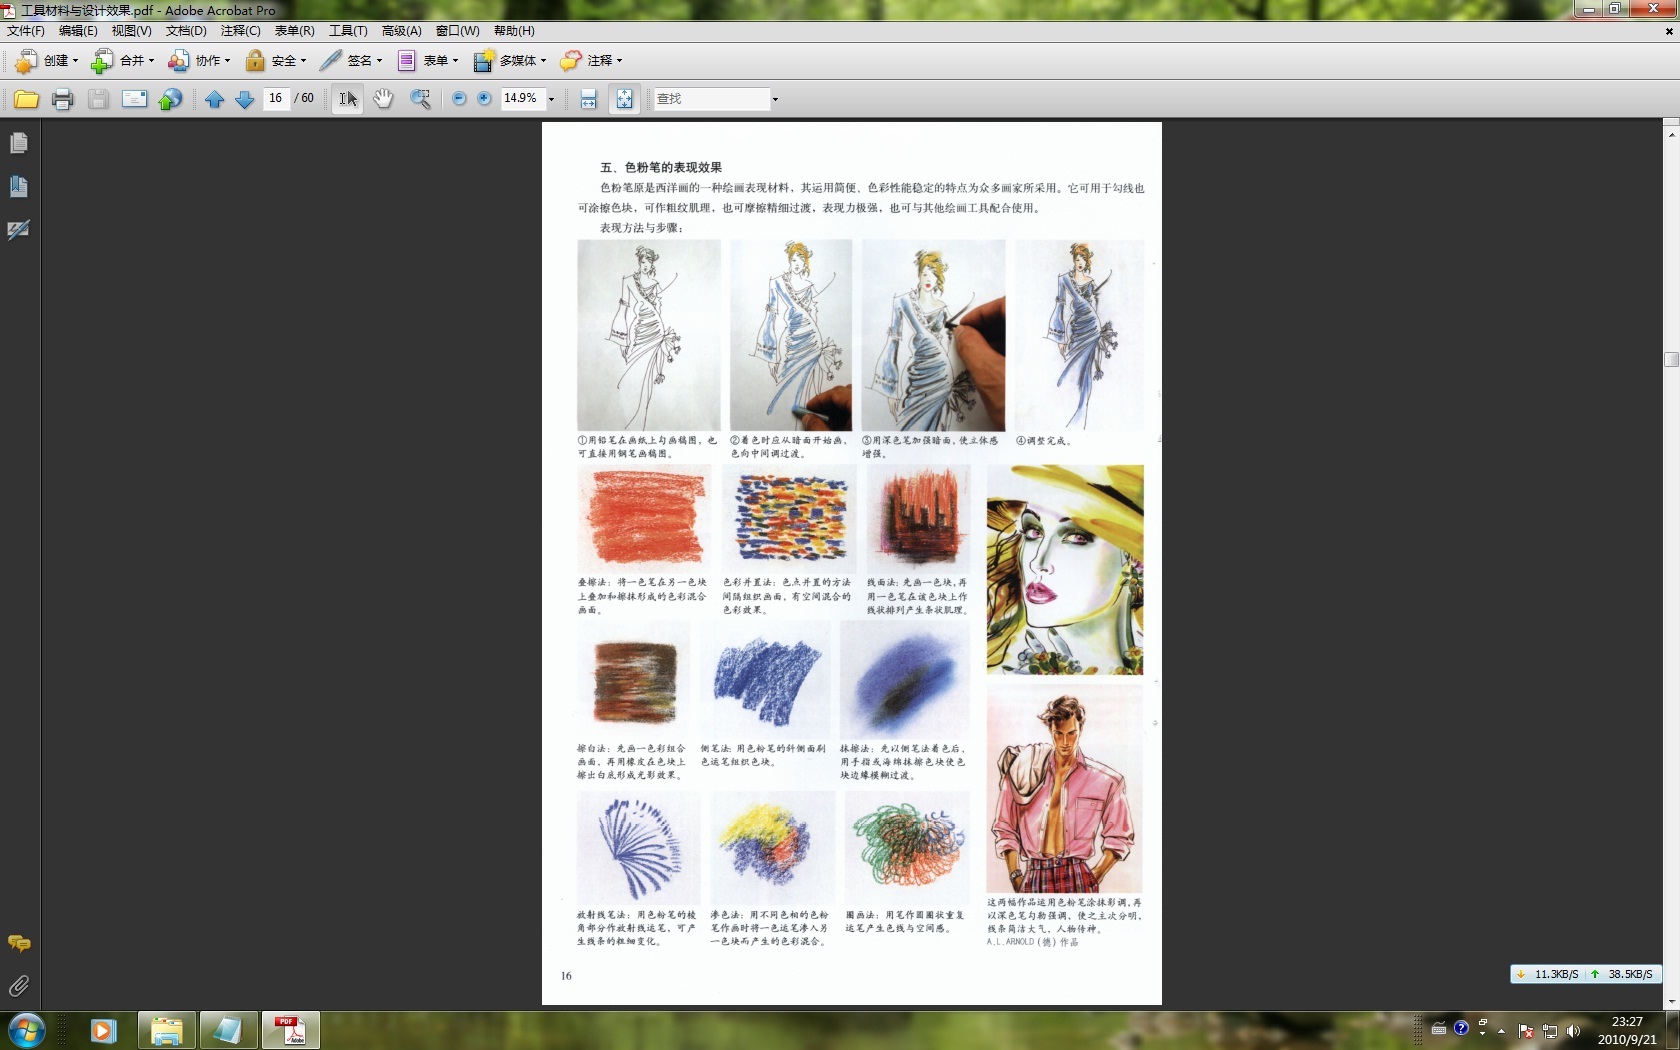1680x1050 pixels.
Task: Click the zoom percentage field 14.9%
Action: click(521, 98)
